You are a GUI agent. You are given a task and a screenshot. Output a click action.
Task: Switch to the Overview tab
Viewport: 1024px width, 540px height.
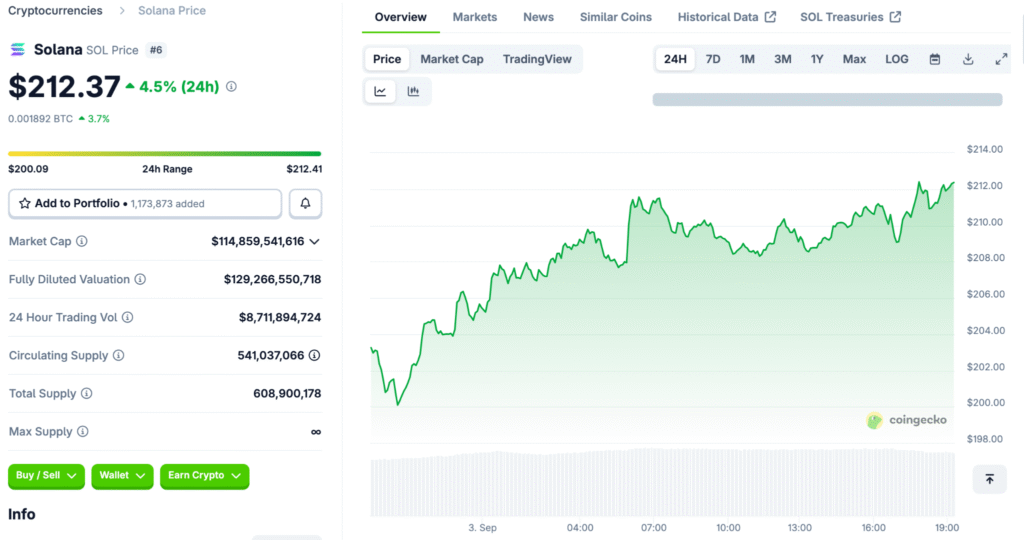coord(400,17)
